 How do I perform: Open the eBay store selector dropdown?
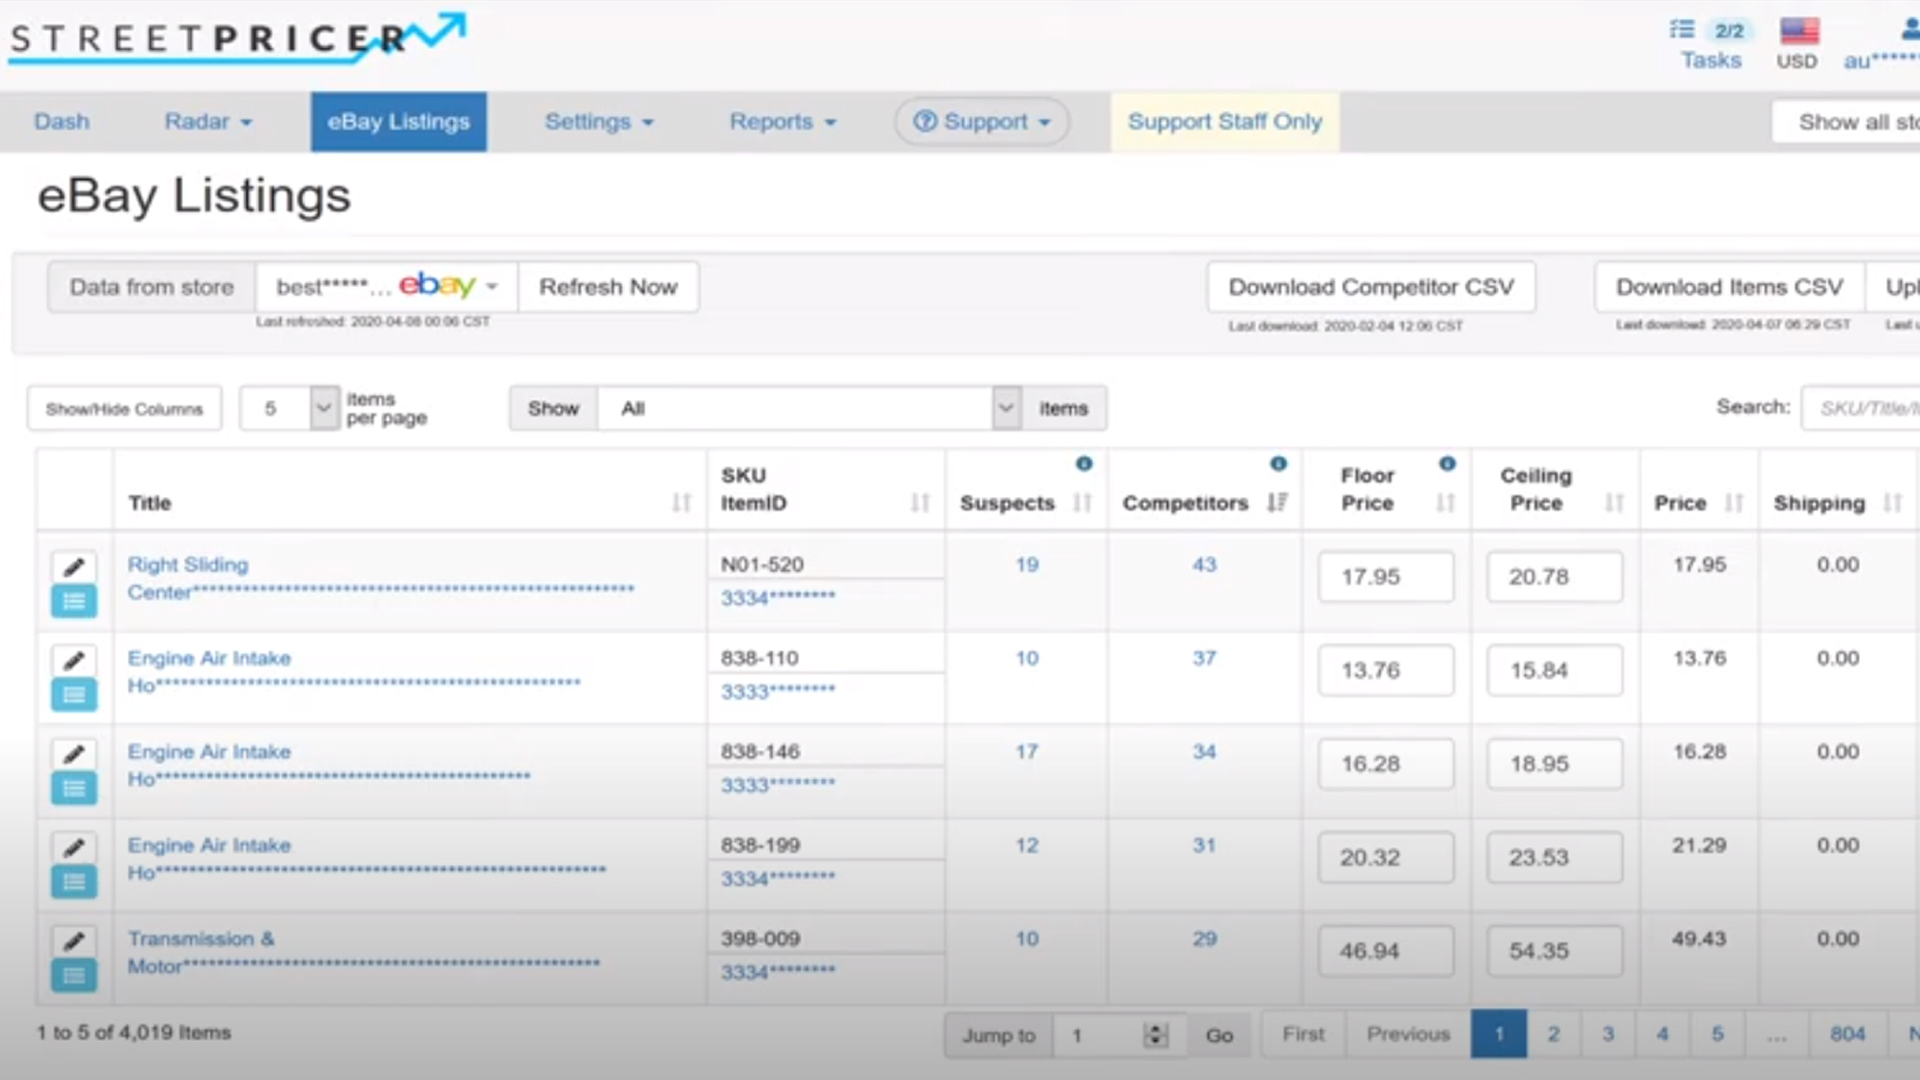491,287
